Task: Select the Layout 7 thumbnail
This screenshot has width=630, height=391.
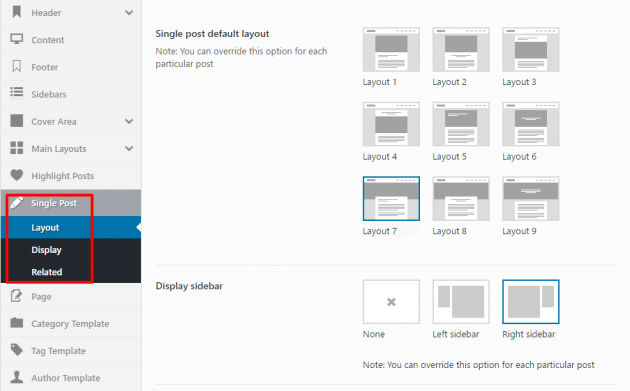Action: tap(391, 199)
